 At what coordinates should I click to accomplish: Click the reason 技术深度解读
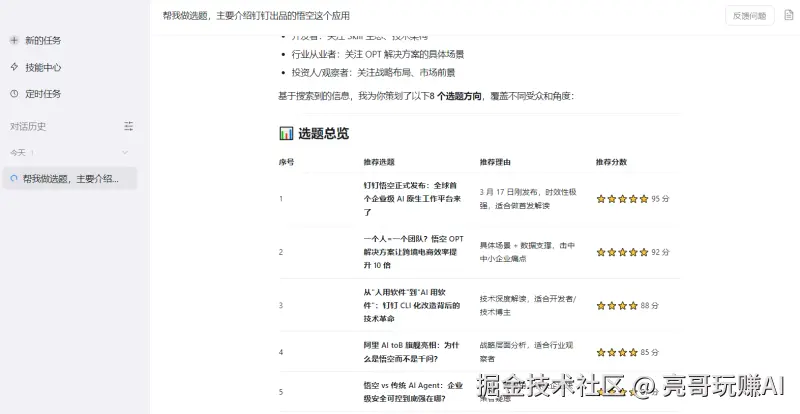pyautogui.click(x=528, y=305)
